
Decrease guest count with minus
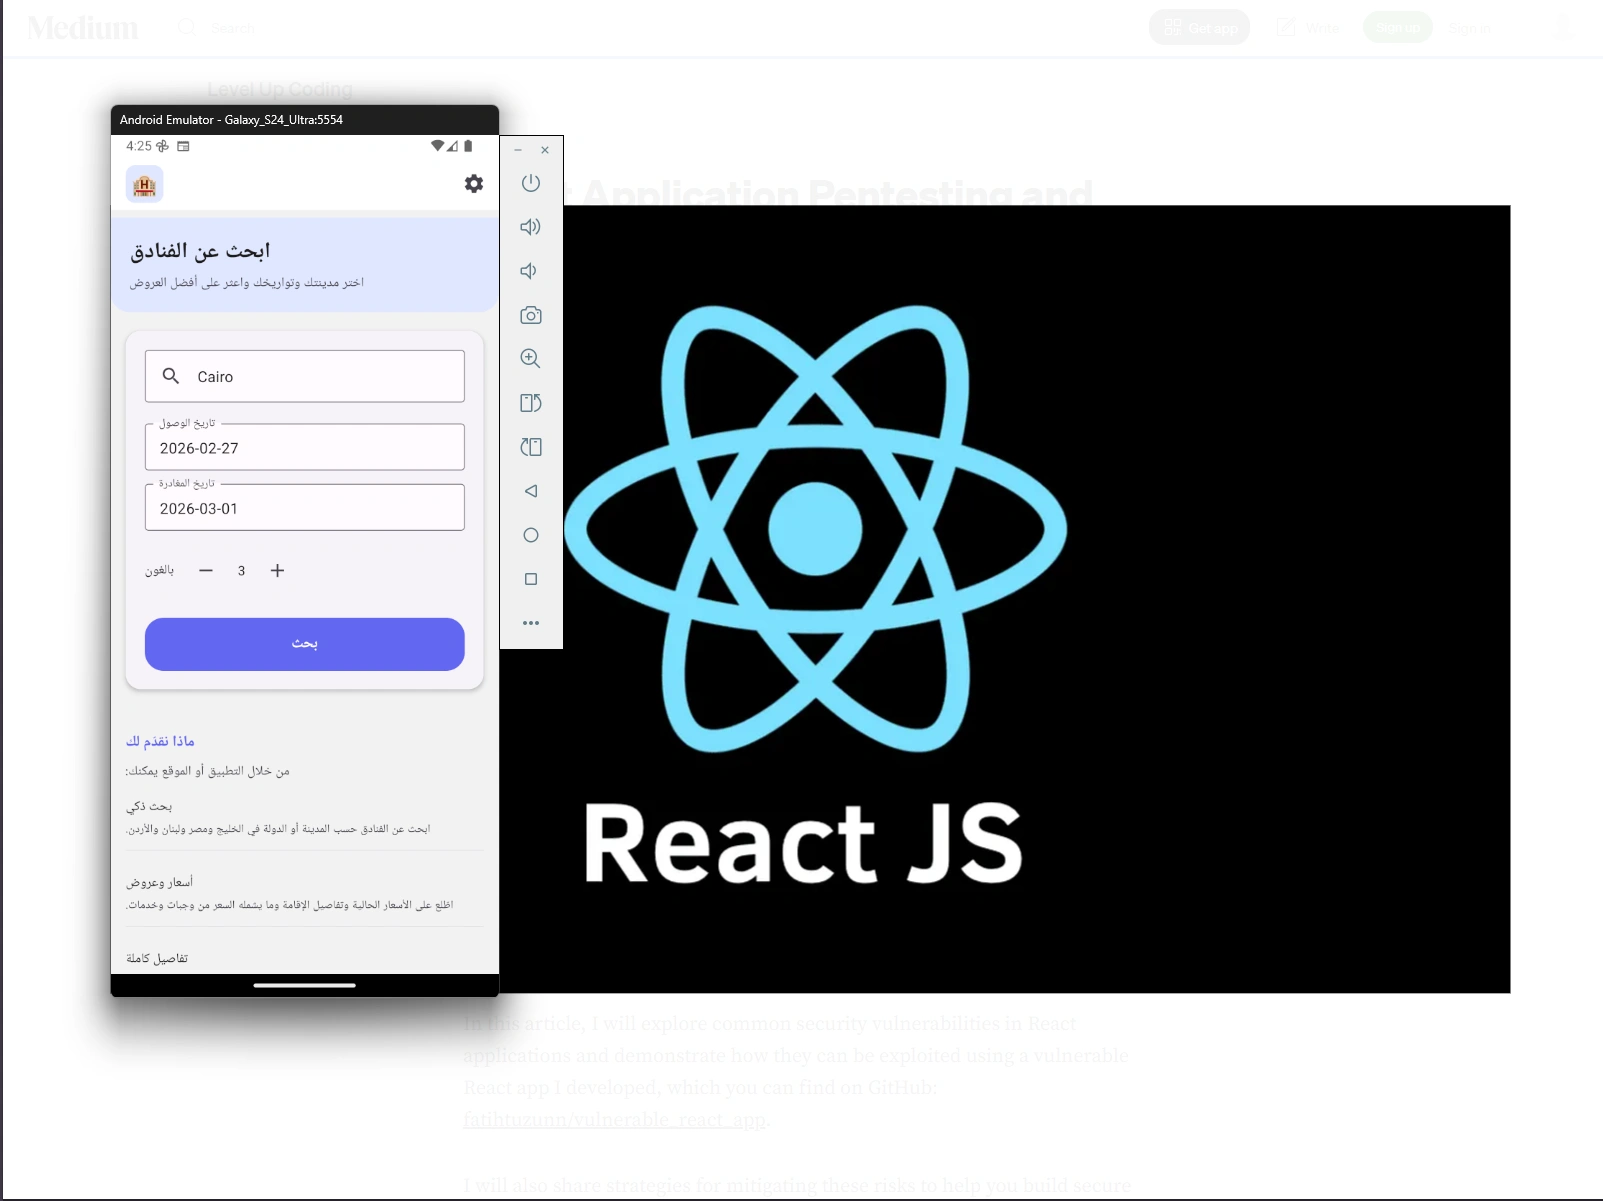206,570
